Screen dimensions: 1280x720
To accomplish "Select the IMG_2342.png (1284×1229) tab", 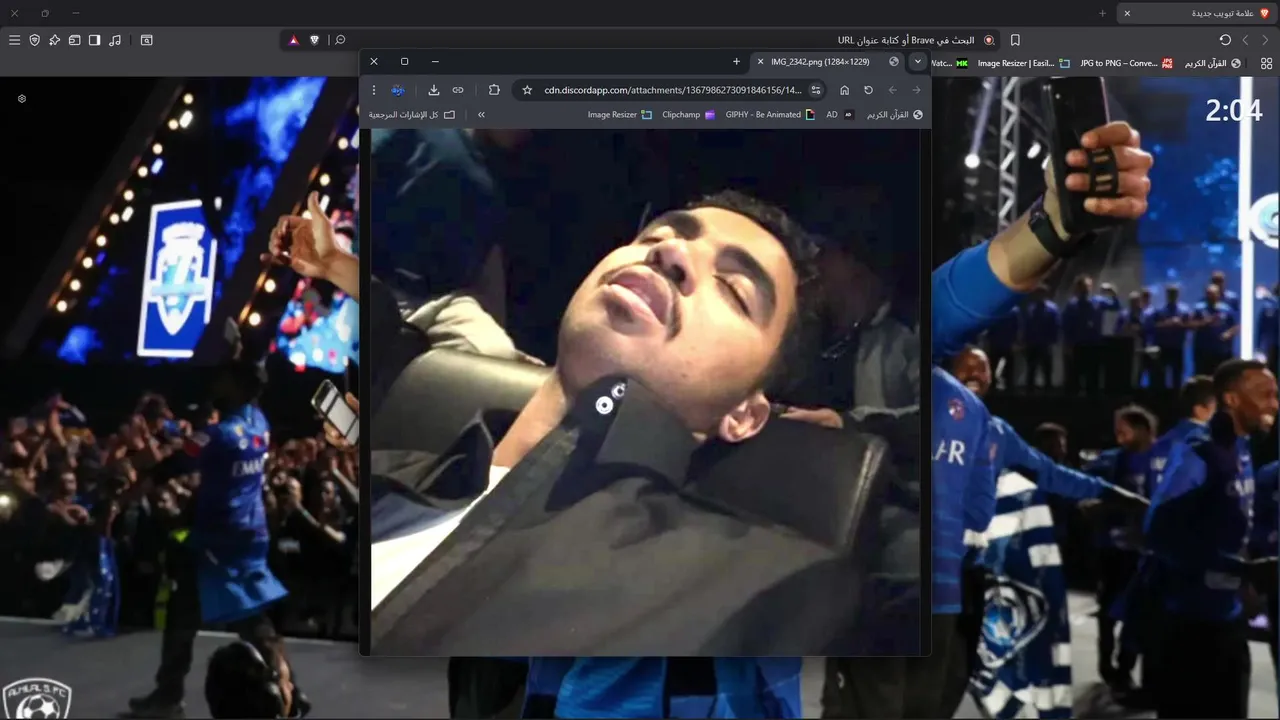I will click(x=828, y=61).
